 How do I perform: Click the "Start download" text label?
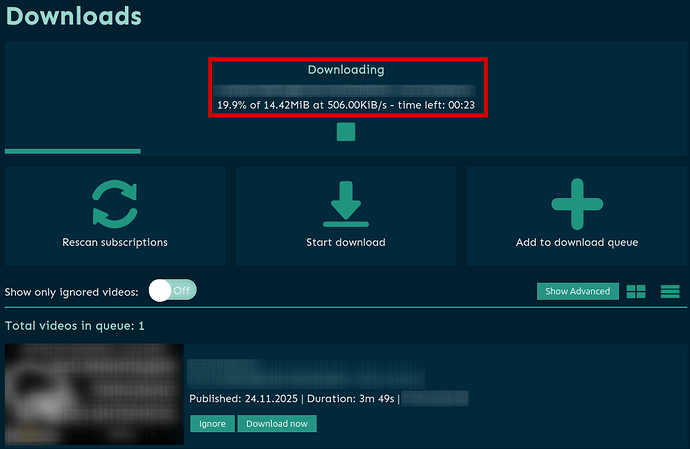pyautogui.click(x=345, y=242)
